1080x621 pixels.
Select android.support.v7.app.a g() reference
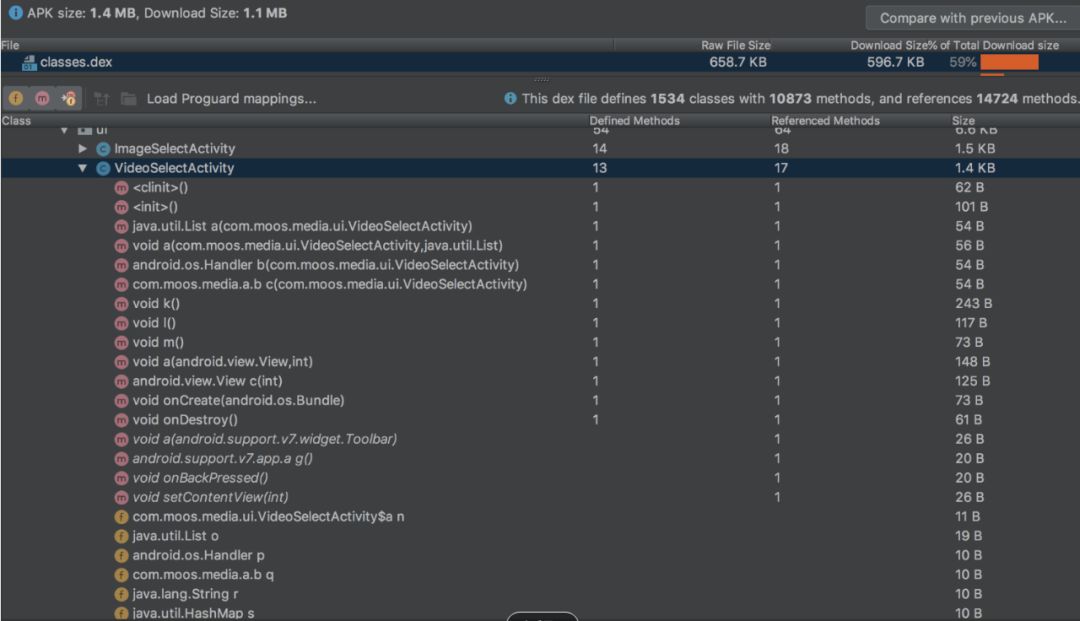[540, 458]
